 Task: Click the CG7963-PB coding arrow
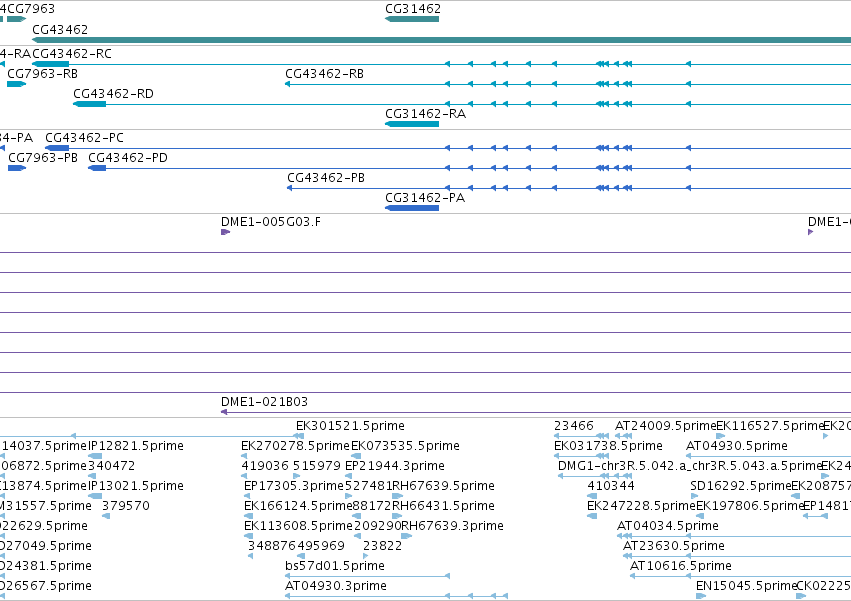coord(17,168)
